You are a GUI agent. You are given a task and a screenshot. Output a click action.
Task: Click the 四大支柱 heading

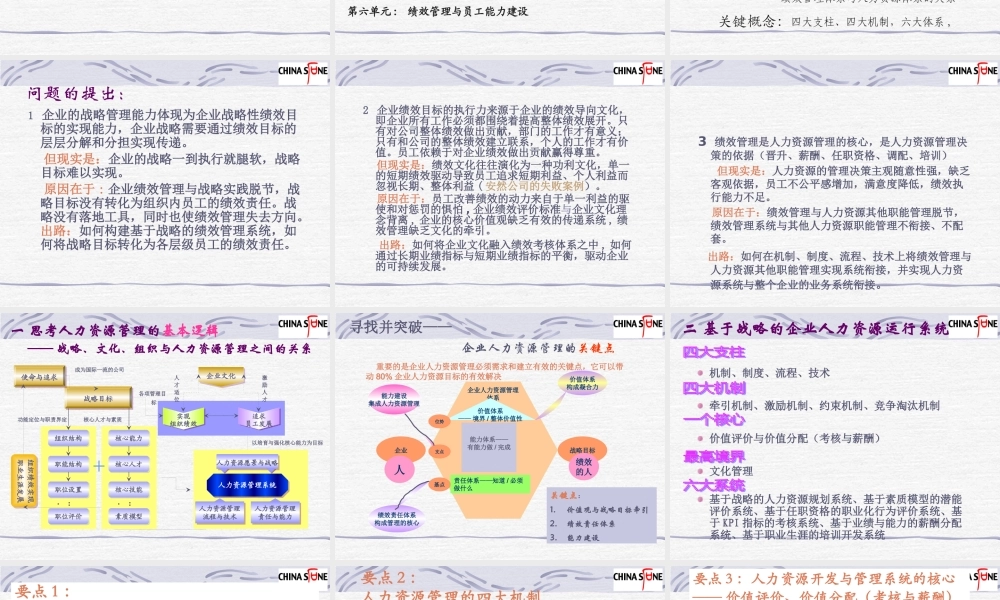click(714, 352)
